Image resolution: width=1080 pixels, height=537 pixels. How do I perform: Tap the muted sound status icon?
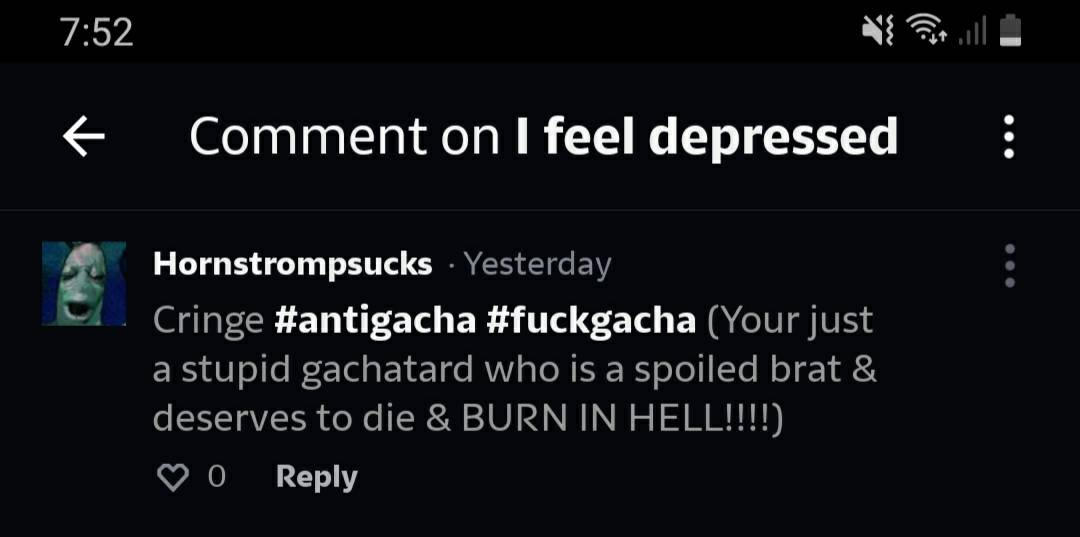pyautogui.click(x=878, y=32)
